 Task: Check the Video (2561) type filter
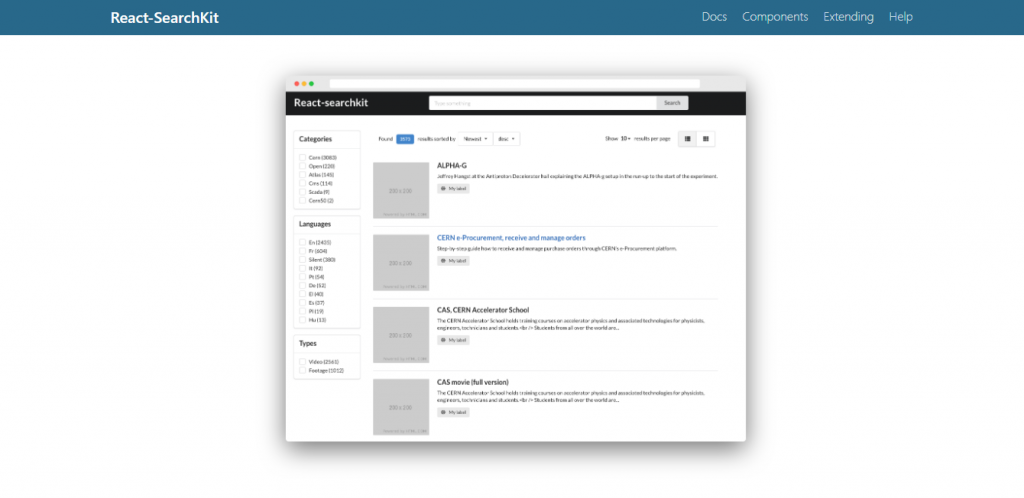(x=302, y=362)
